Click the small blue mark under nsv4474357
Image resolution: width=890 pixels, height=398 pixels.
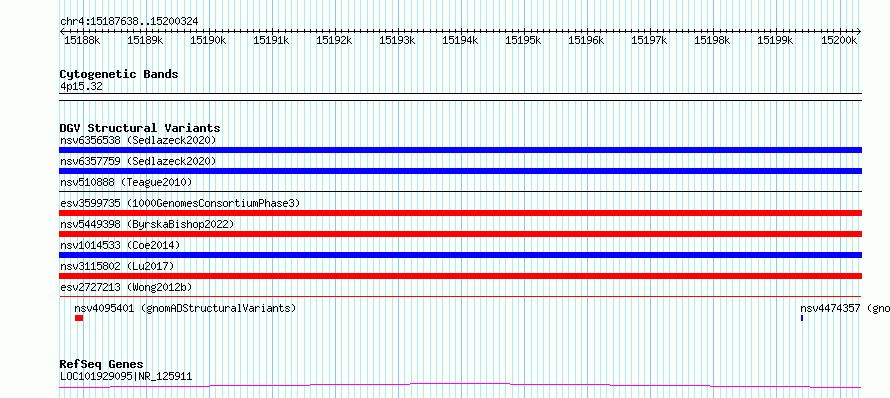pos(802,318)
